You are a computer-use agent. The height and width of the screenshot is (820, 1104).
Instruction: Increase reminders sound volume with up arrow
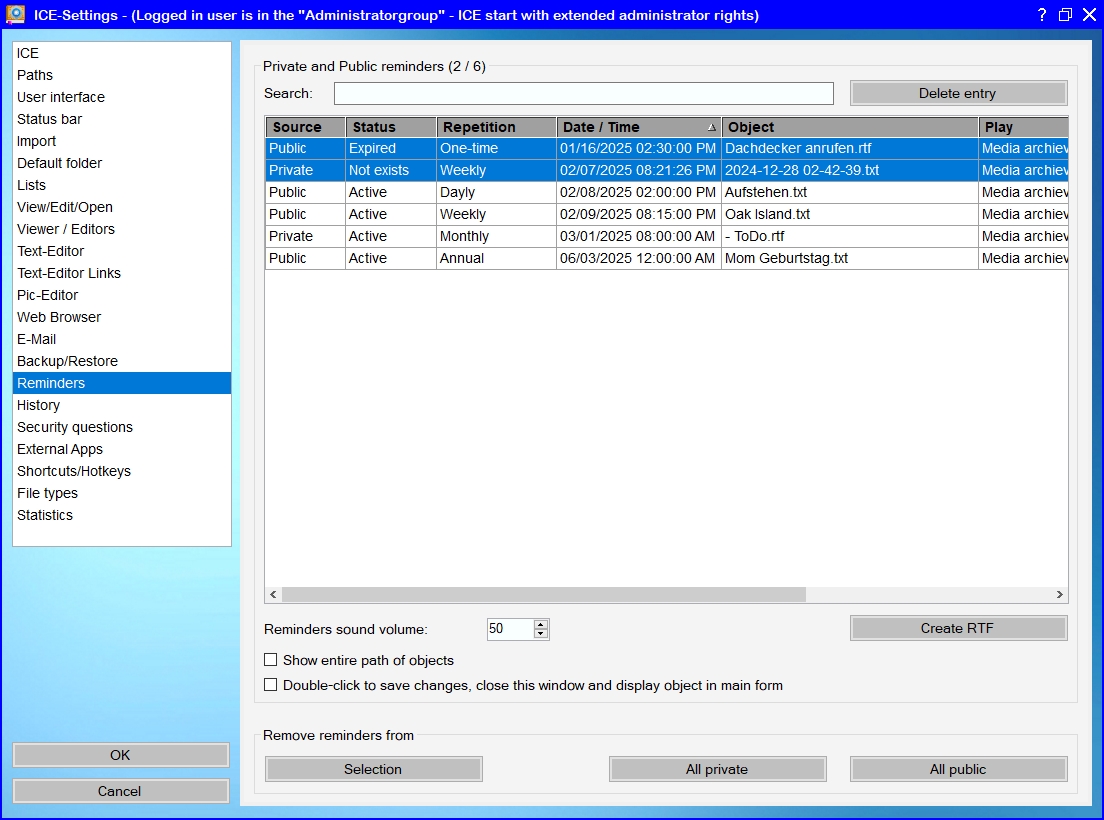[541, 624]
